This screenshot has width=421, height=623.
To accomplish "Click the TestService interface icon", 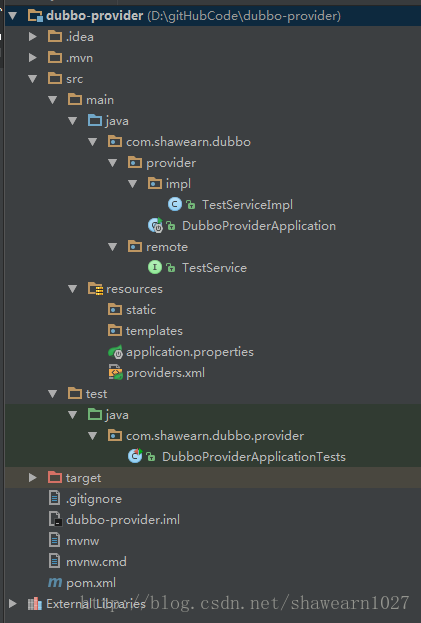I will tap(155, 267).
